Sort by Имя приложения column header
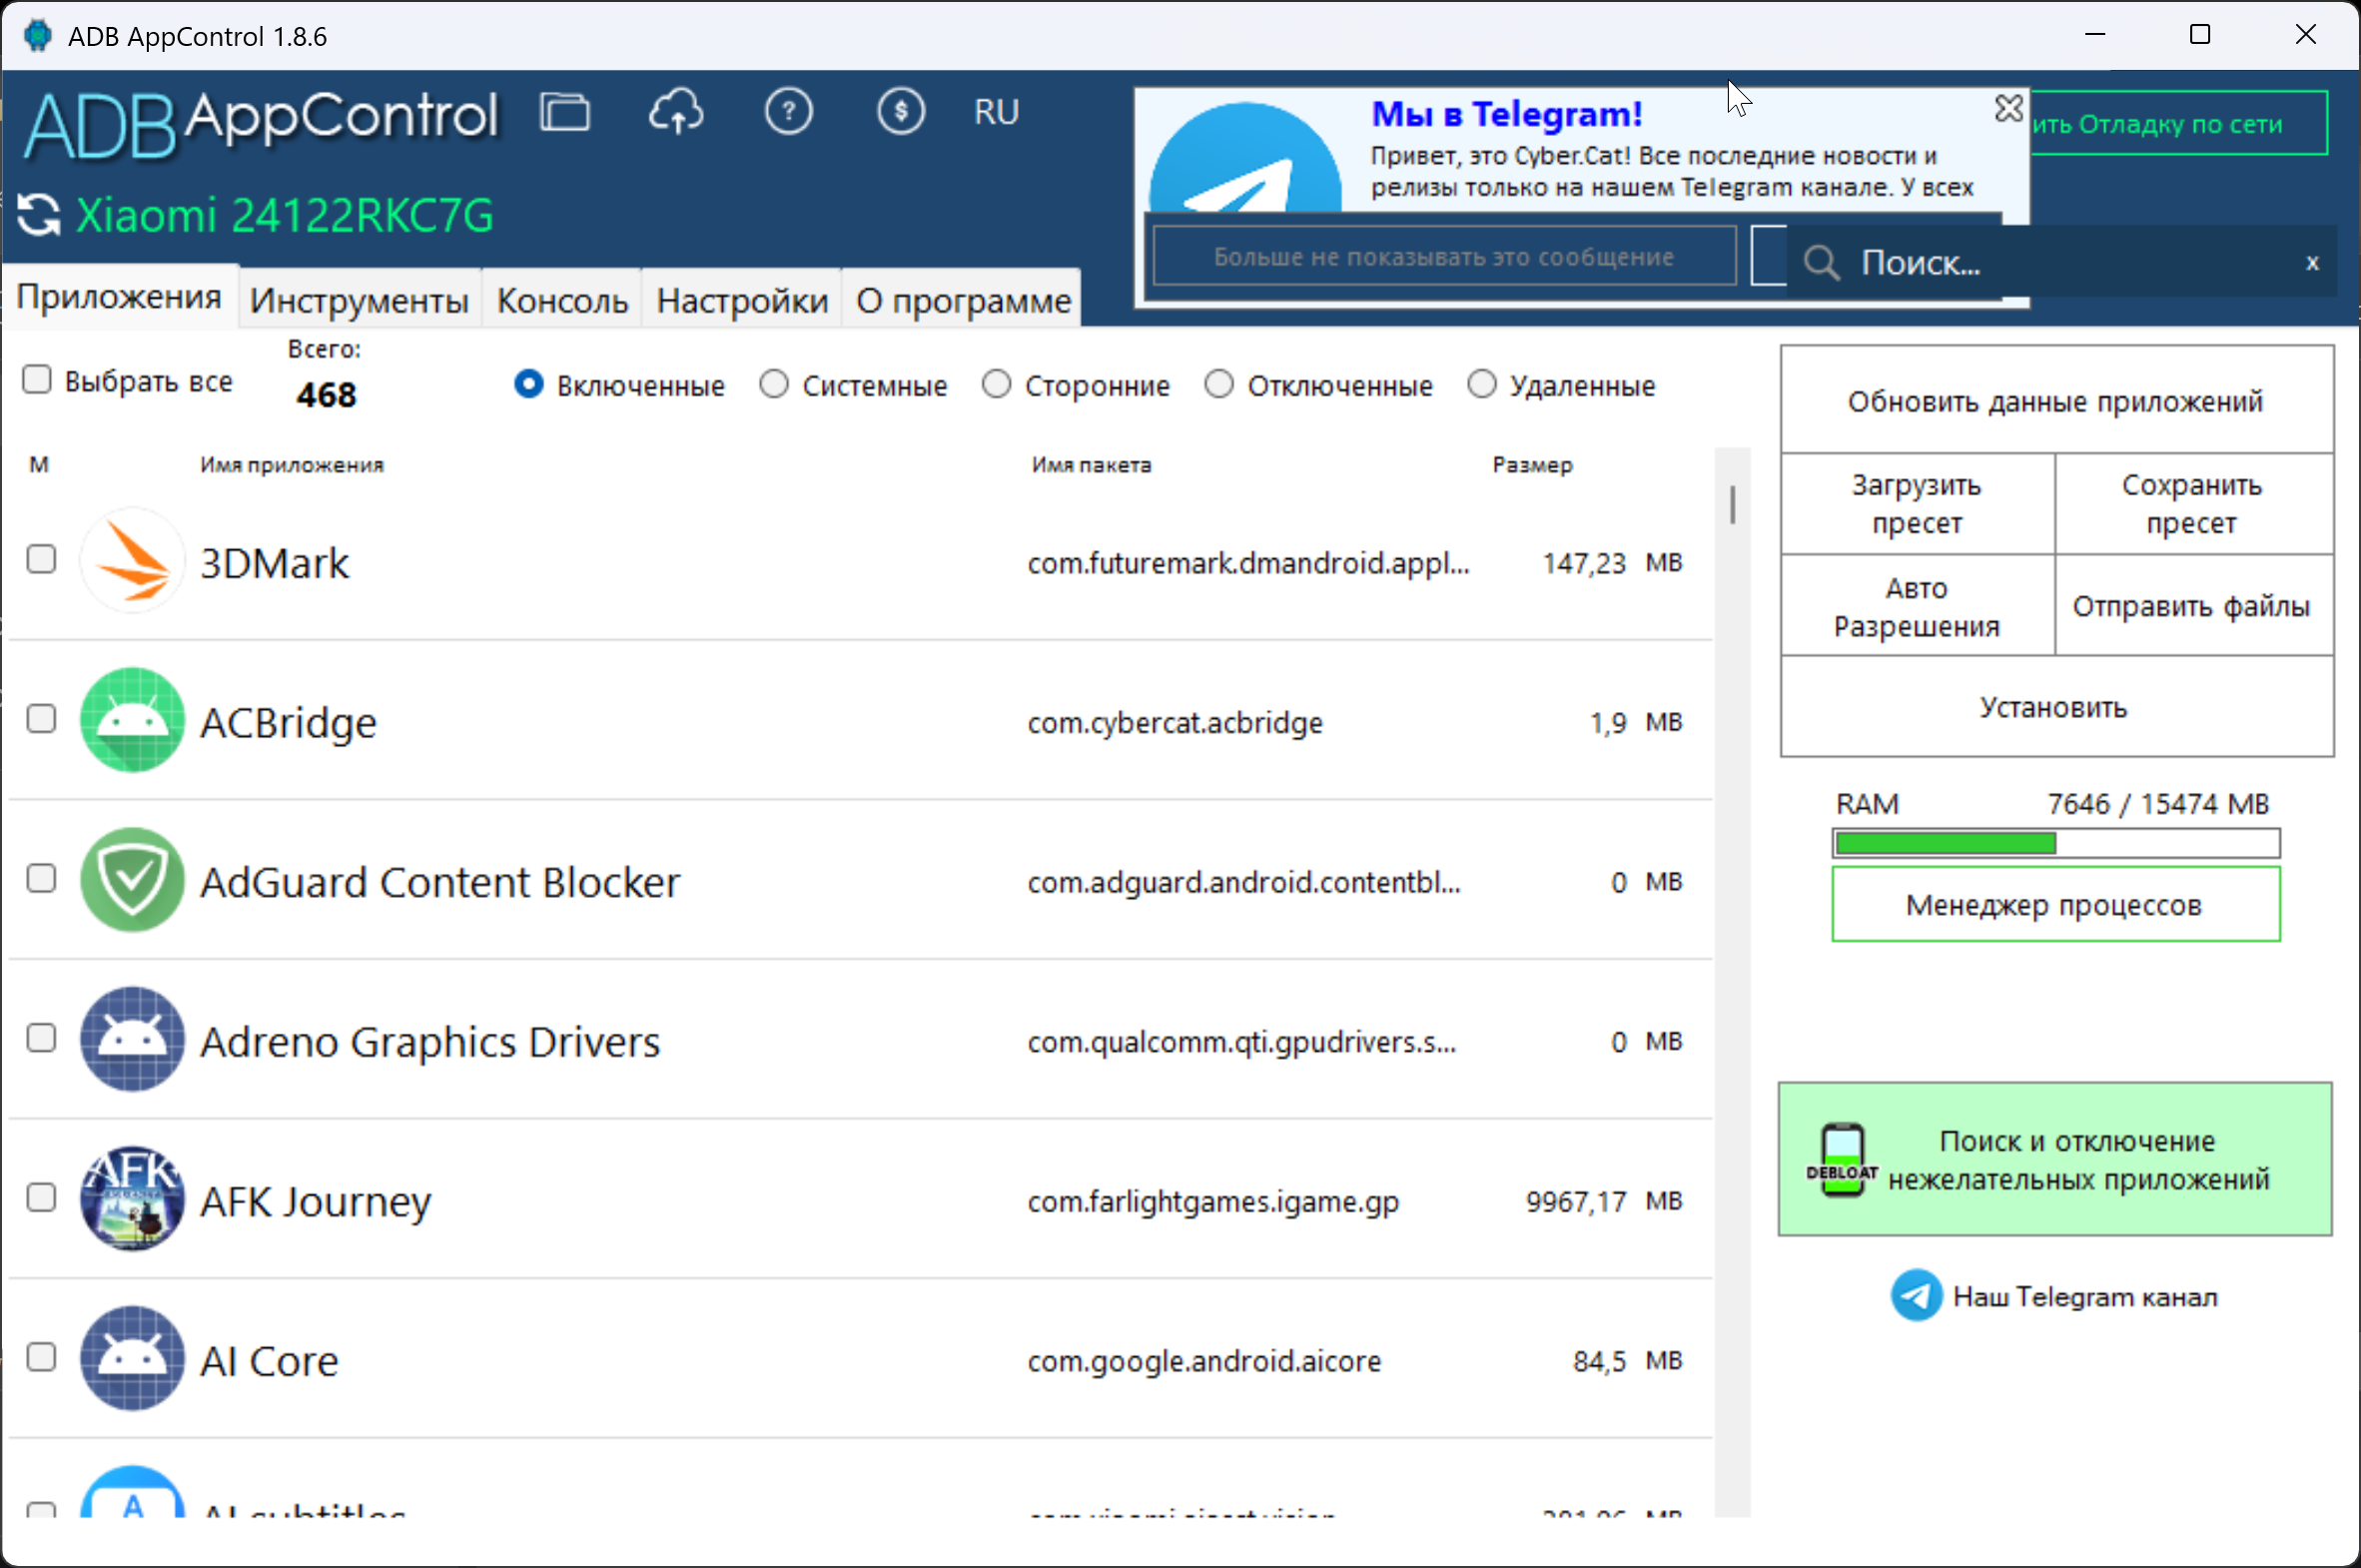 tap(291, 465)
